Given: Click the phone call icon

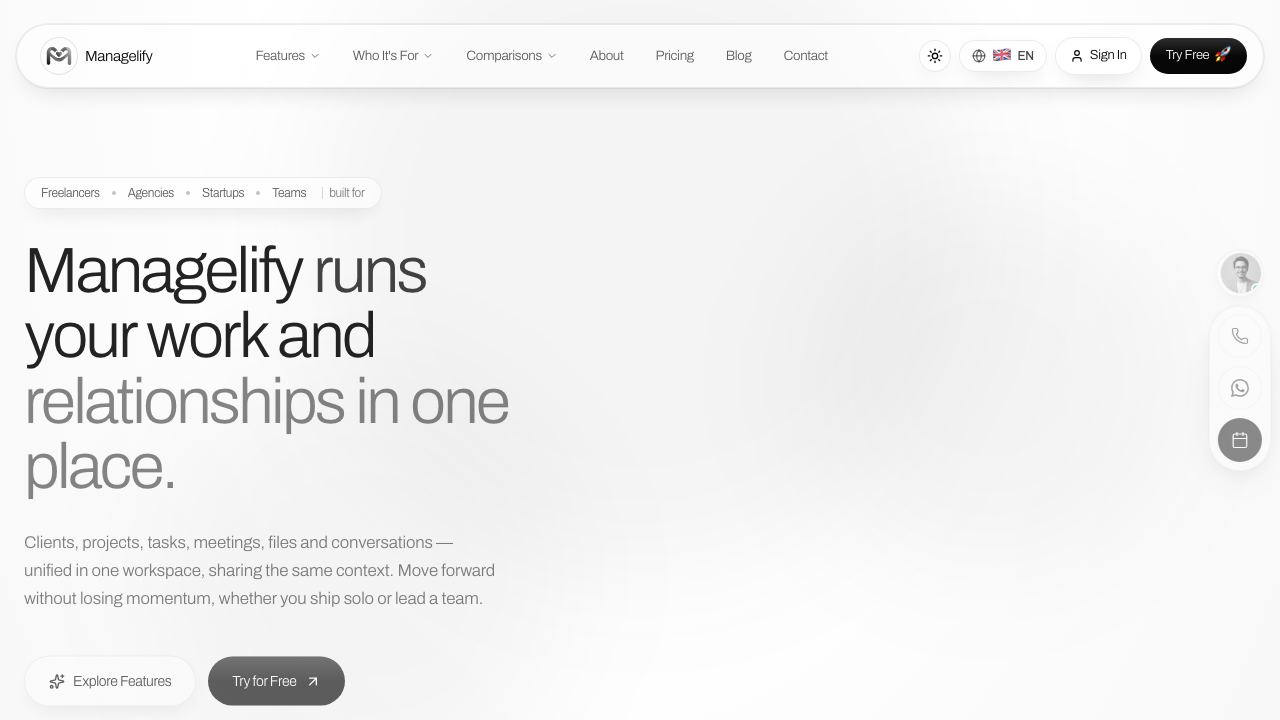Looking at the screenshot, I should 1240,336.
